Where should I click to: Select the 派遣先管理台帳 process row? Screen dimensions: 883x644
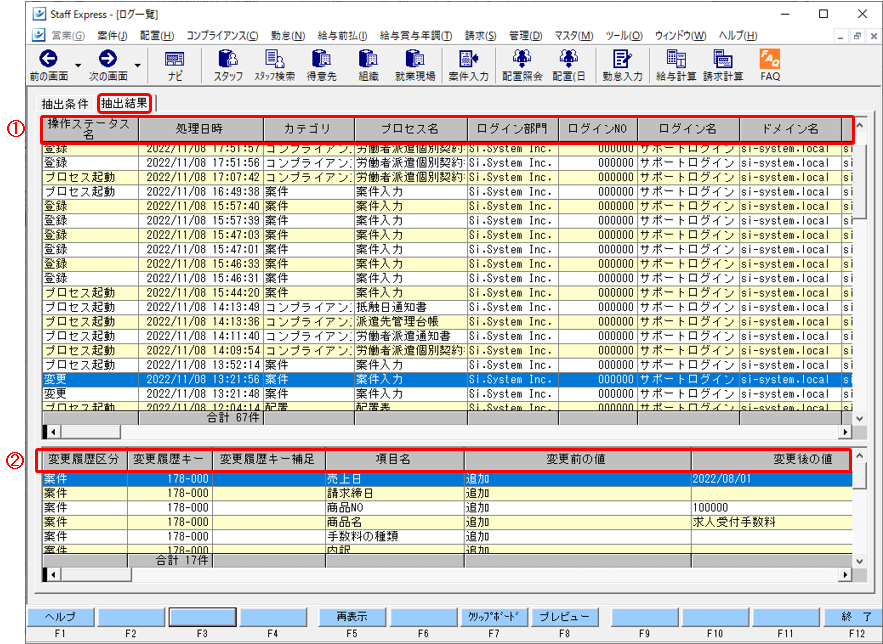[x=447, y=322]
